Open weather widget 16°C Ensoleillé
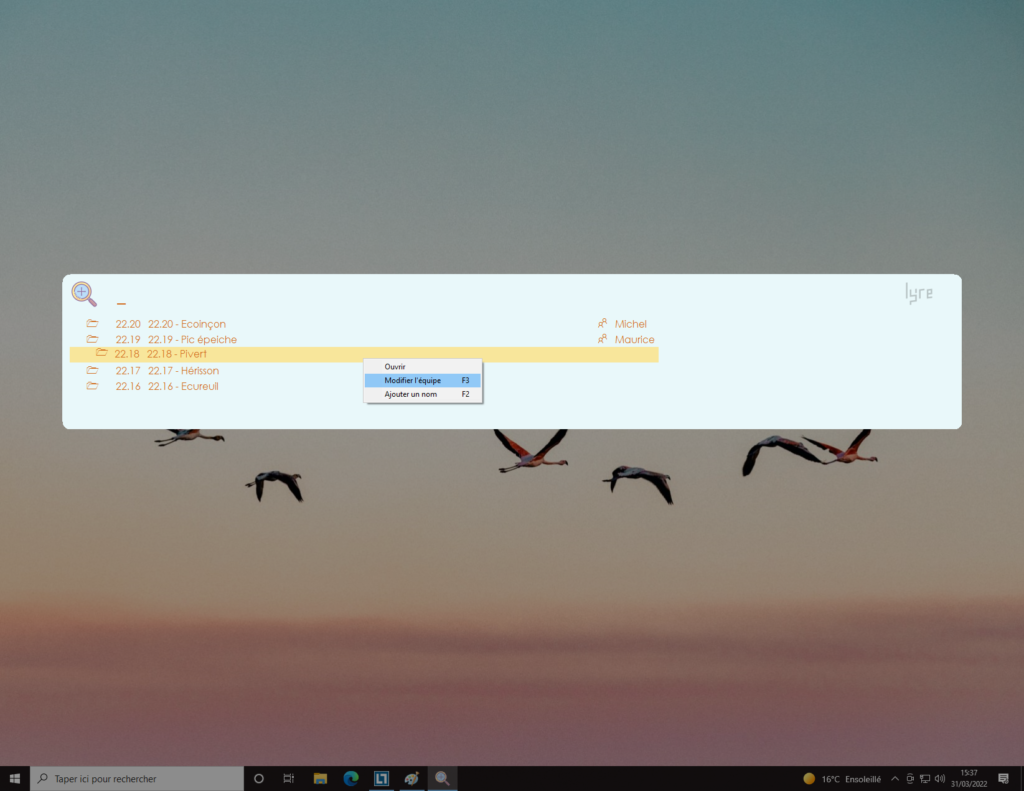This screenshot has width=1024, height=791. coord(842,779)
